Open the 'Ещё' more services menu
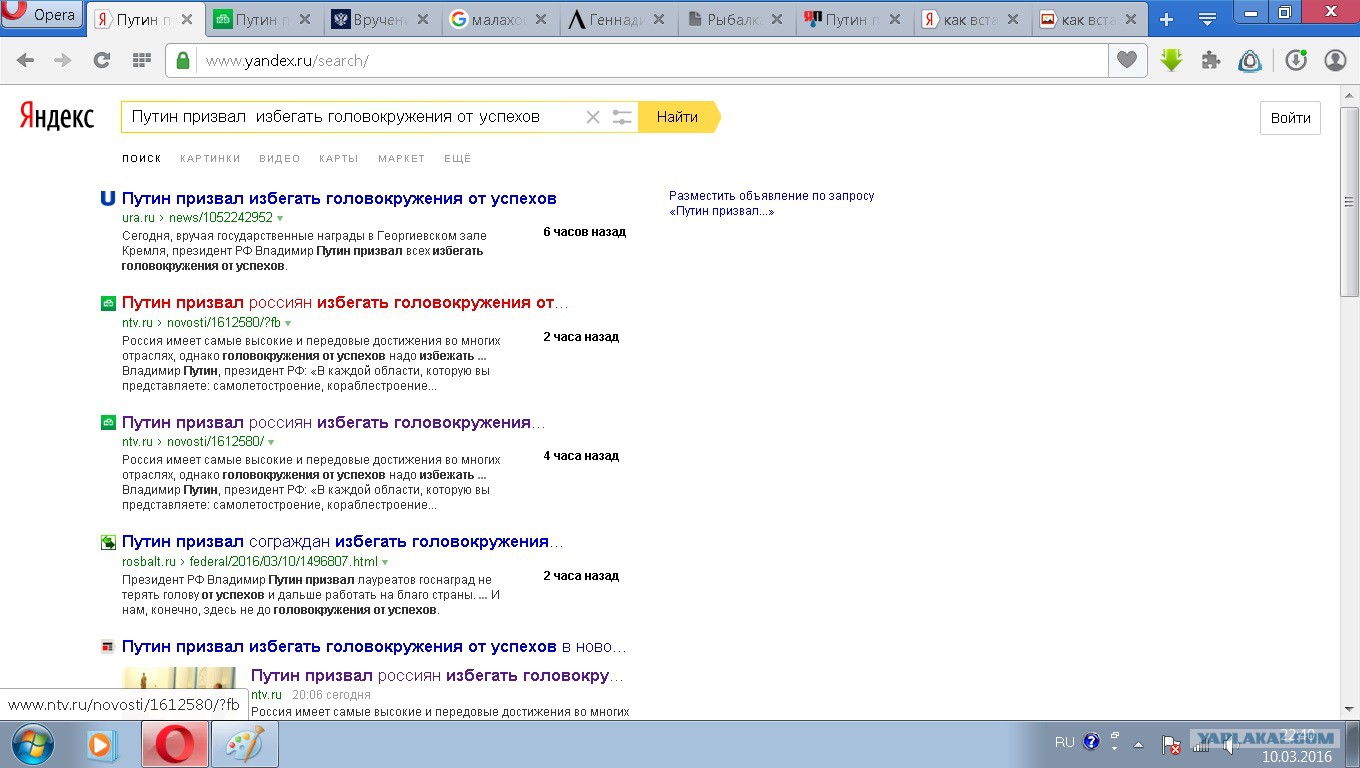This screenshot has width=1360, height=768. 457,158
